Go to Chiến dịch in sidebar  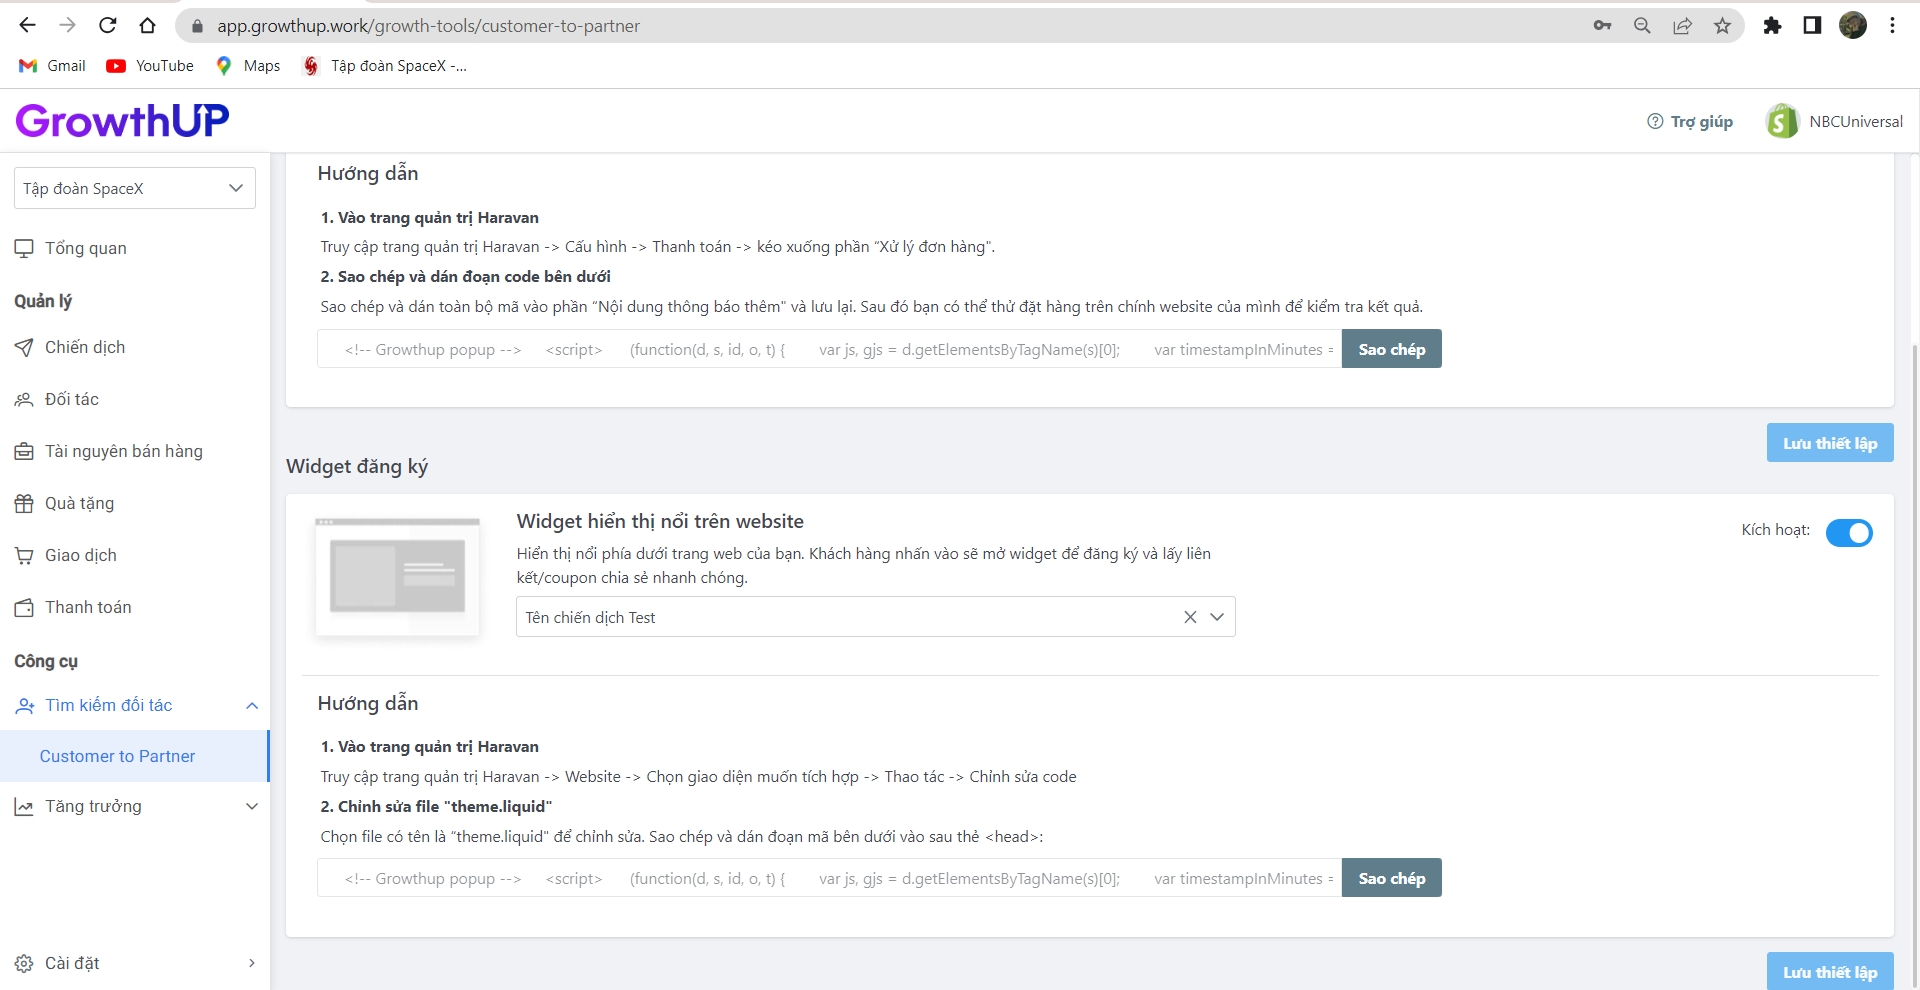pos(85,347)
